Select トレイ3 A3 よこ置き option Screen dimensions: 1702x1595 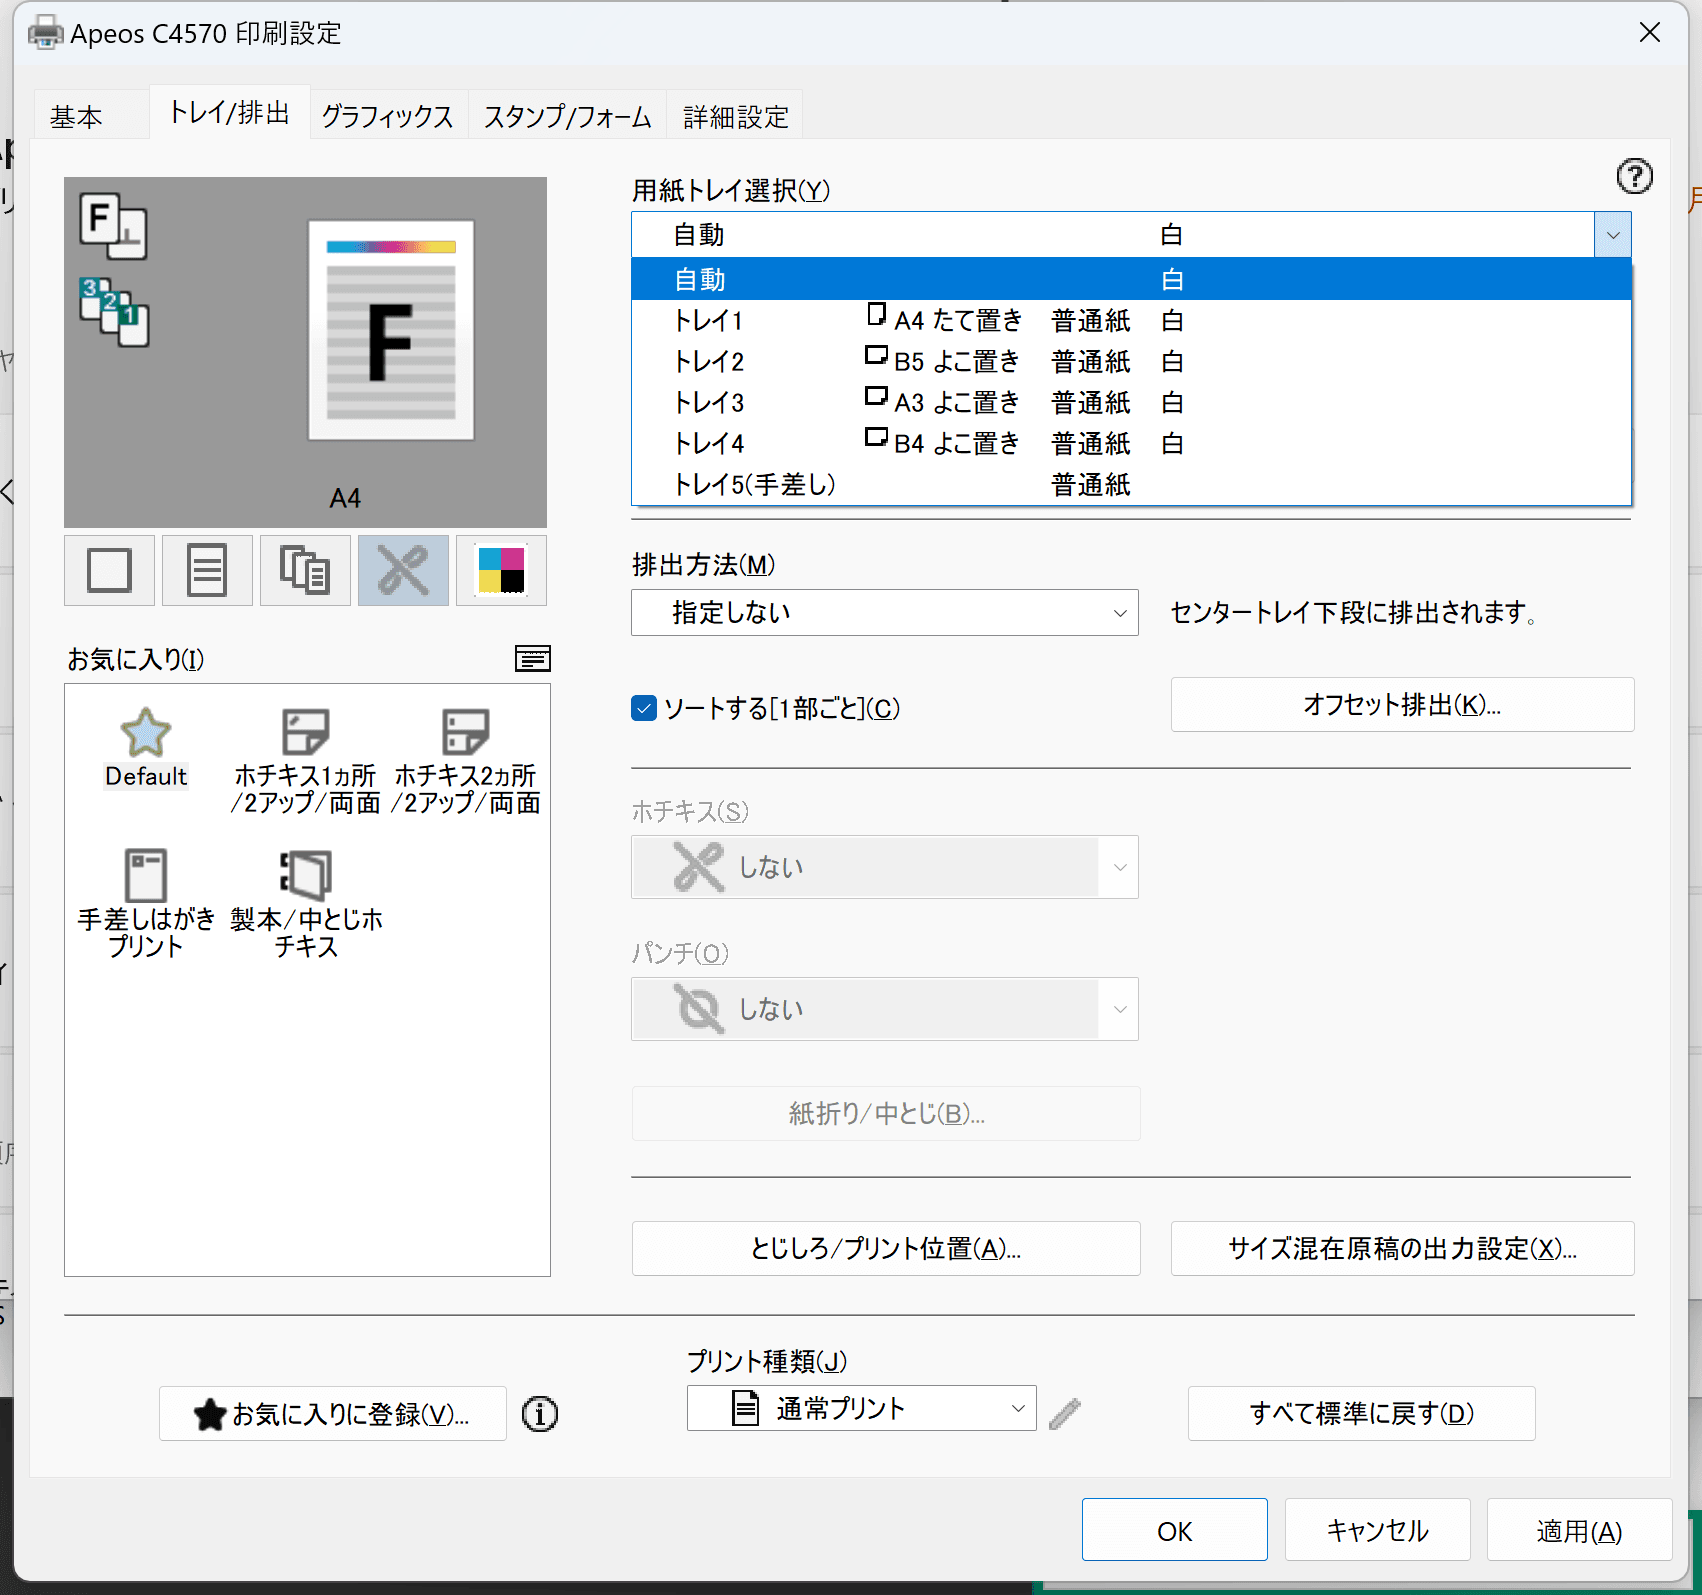tap(1131, 402)
